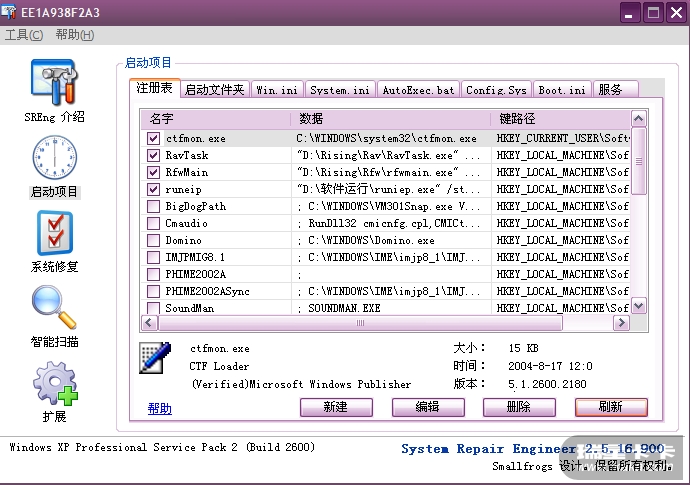The width and height of the screenshot is (690, 485).
Task: Open the 扩展 gear icon
Action: (x=55, y=384)
